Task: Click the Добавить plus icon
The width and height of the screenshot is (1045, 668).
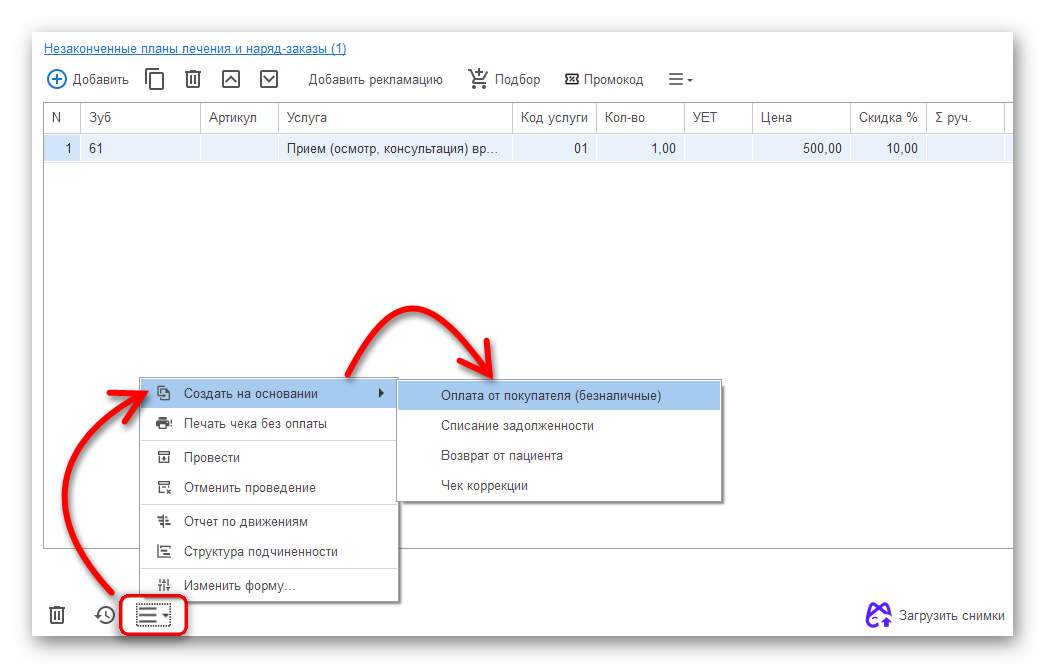Action: click(57, 79)
